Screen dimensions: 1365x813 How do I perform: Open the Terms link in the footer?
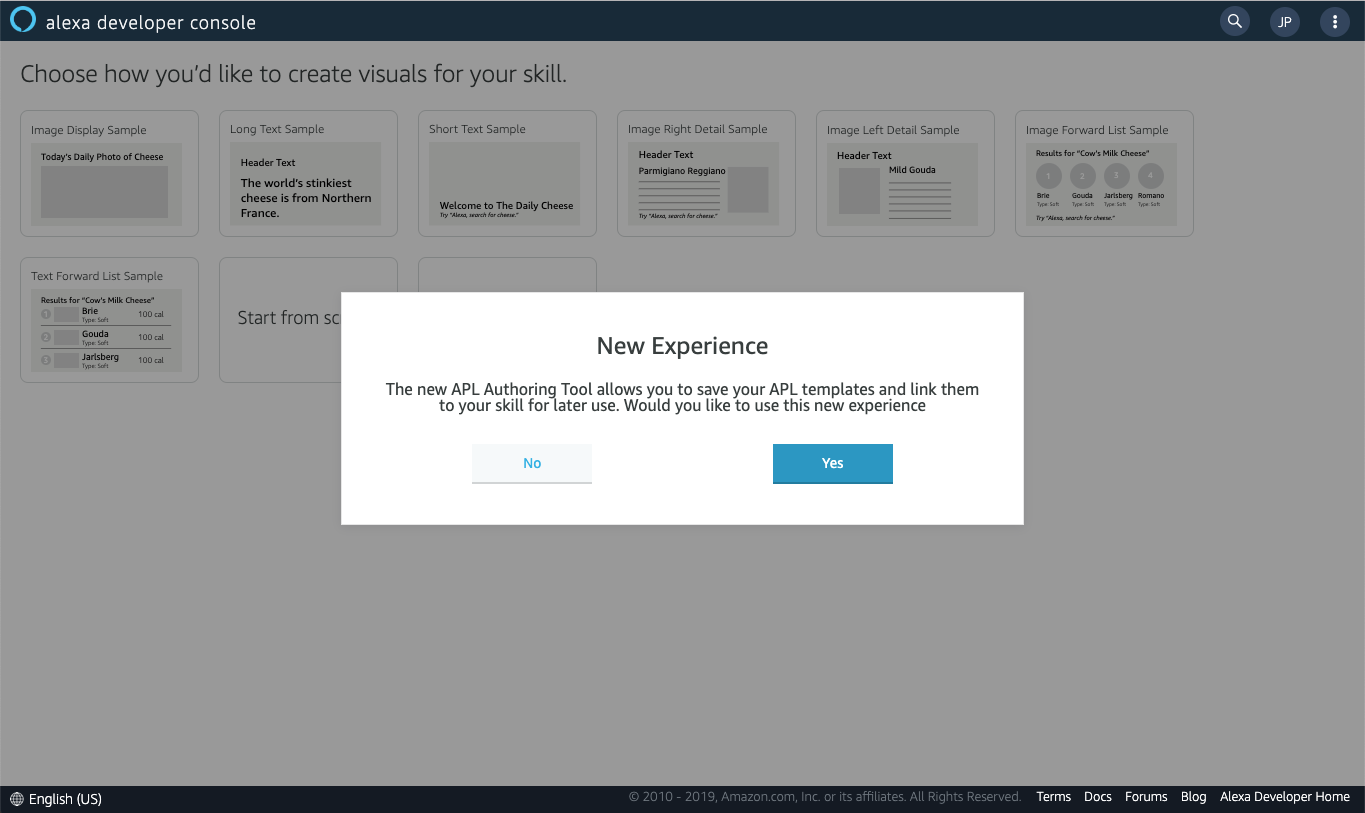(x=1053, y=796)
